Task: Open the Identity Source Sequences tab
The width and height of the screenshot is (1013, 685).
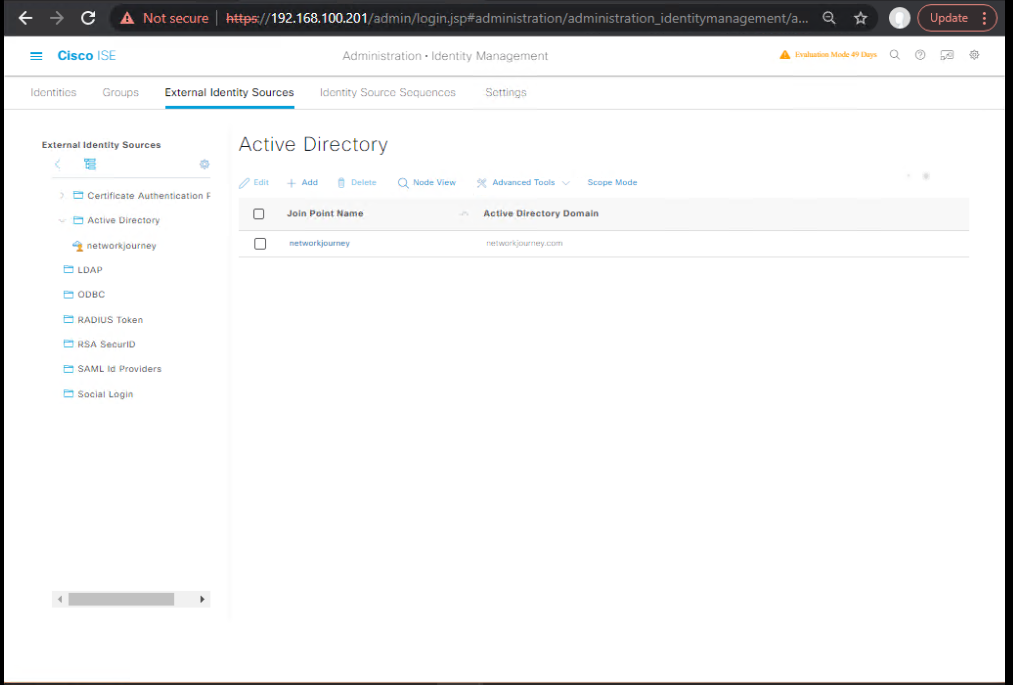Action: click(x=388, y=92)
